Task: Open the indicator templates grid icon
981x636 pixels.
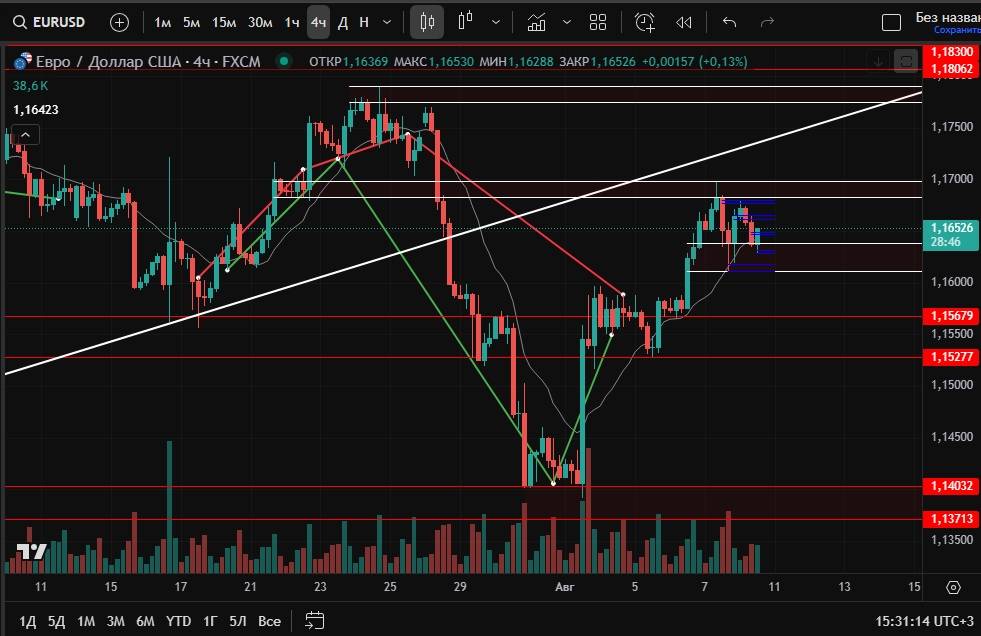Action: tap(598, 22)
